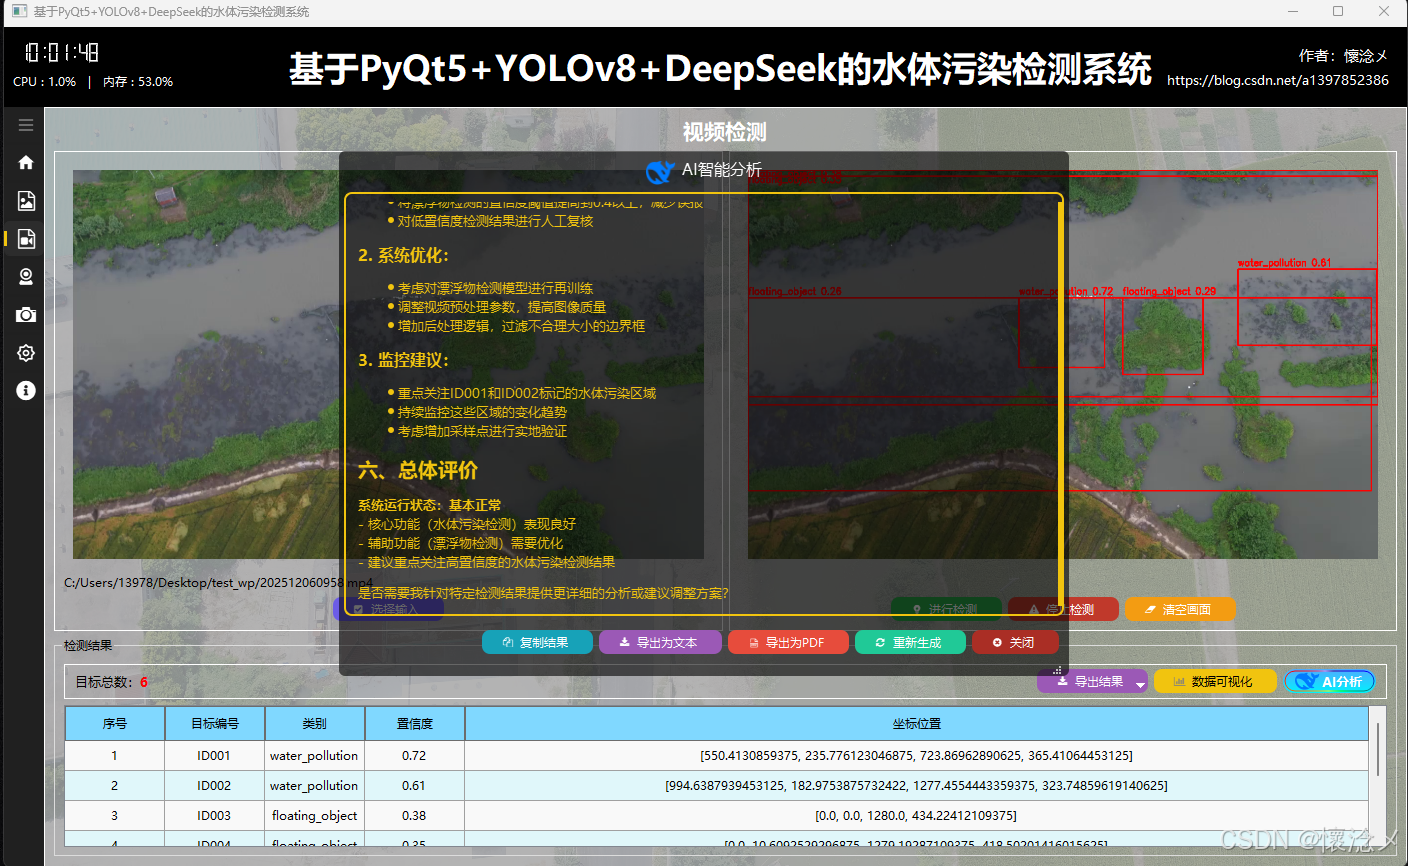1408x866 pixels.
Task: Open the info/about sidebar icon
Action: pos(26,391)
